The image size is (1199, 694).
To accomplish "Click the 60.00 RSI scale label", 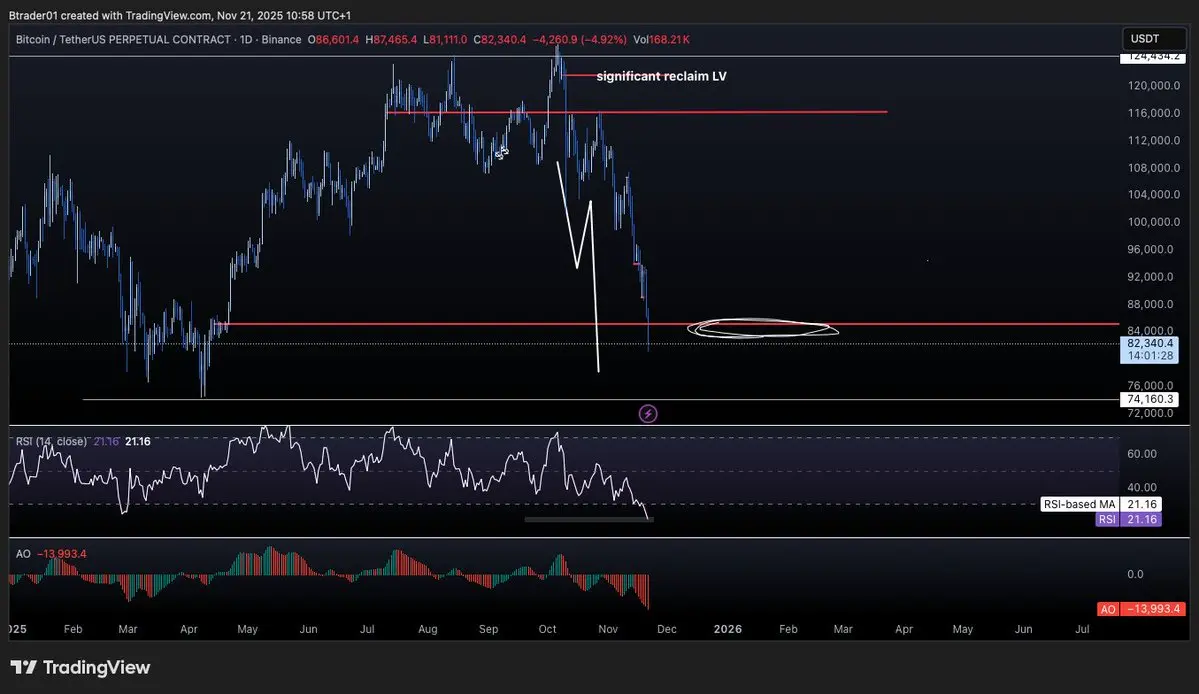I will tap(1142, 453).
